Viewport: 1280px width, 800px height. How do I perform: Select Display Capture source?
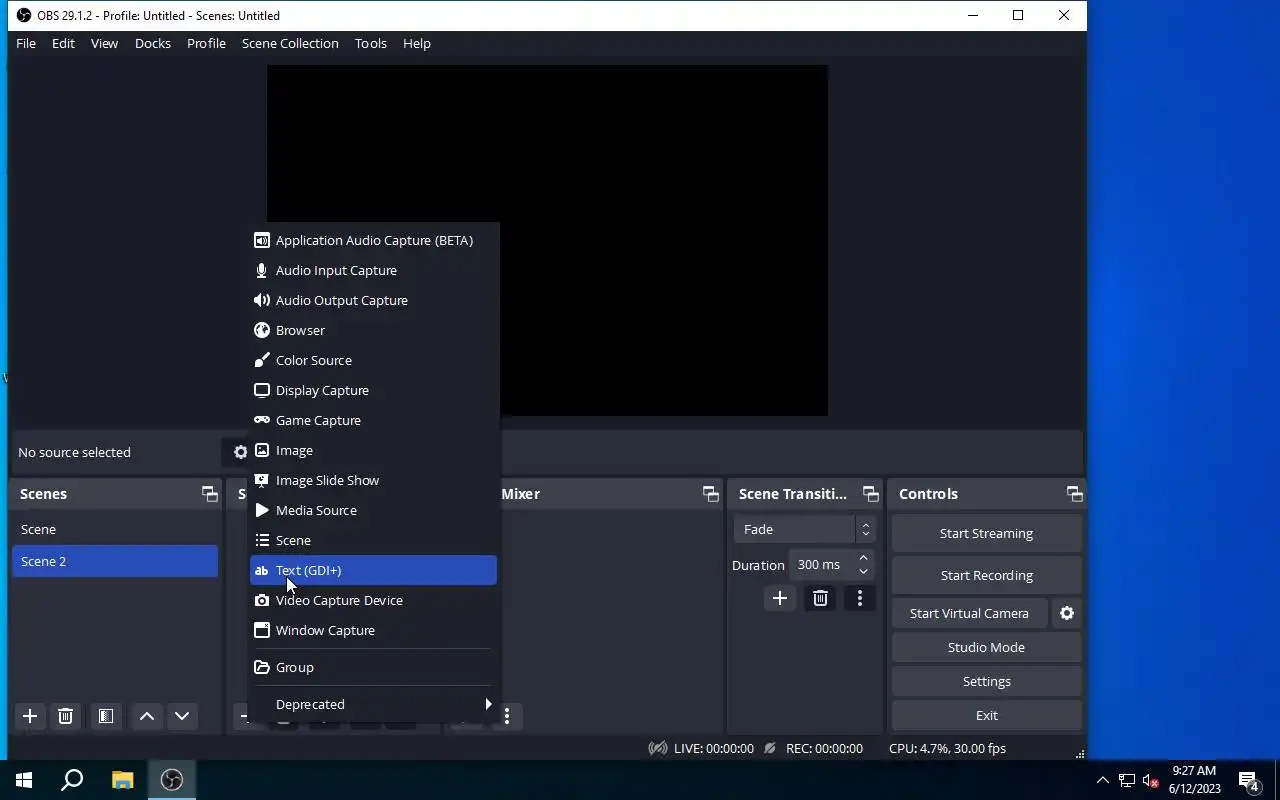(373, 390)
